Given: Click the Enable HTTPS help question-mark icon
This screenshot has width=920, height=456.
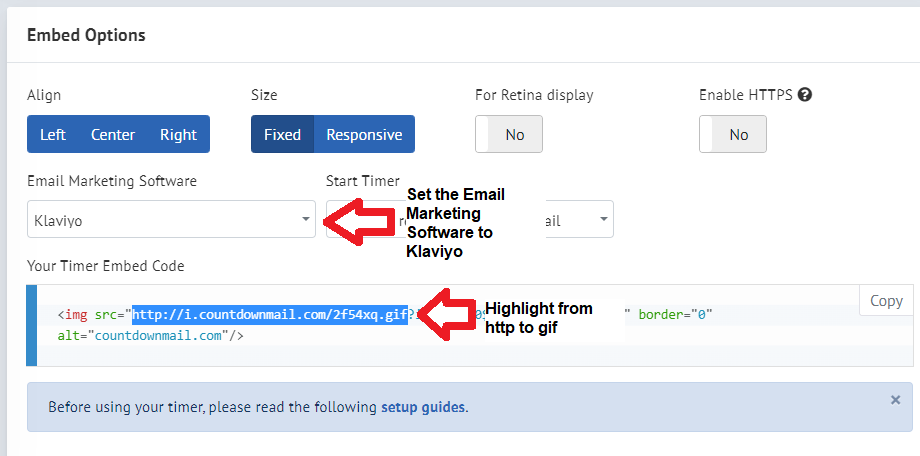Looking at the screenshot, I should coord(805,94).
